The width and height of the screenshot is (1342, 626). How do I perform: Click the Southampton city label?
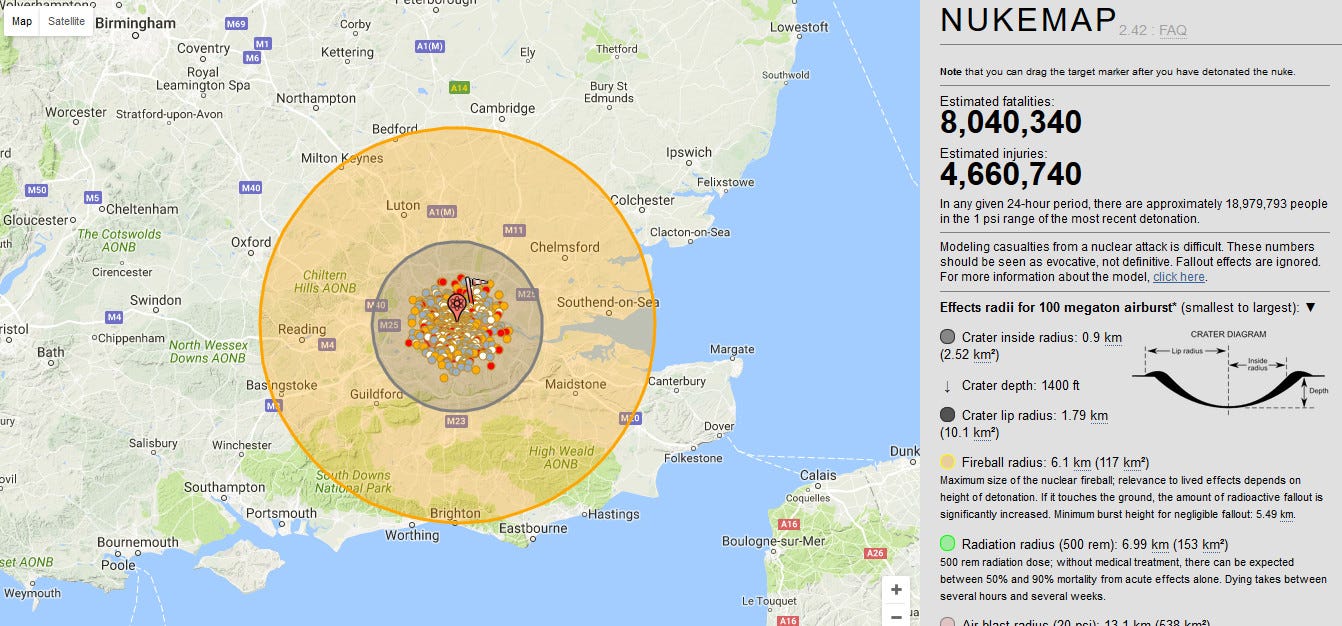tap(225, 488)
